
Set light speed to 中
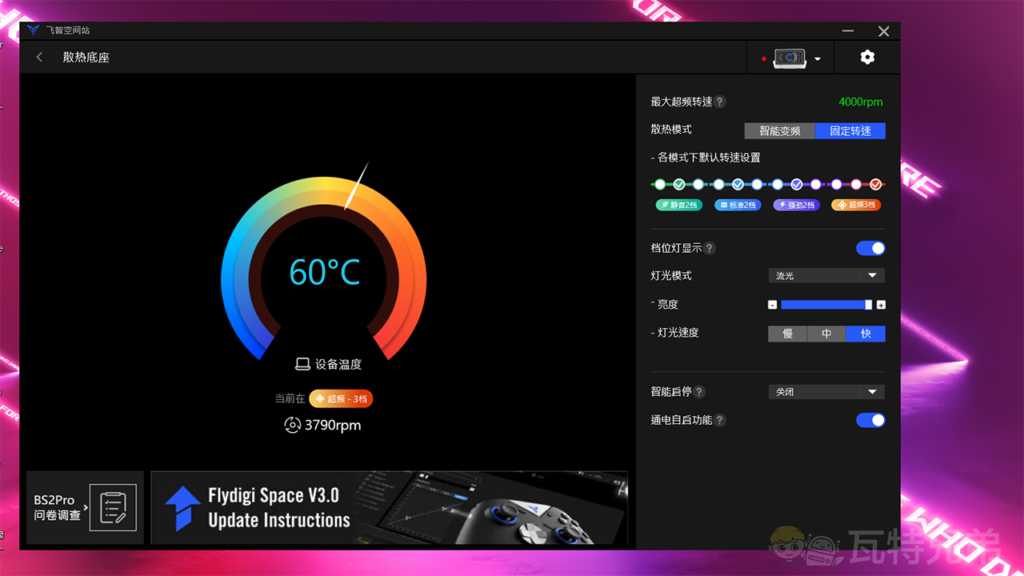click(x=827, y=334)
